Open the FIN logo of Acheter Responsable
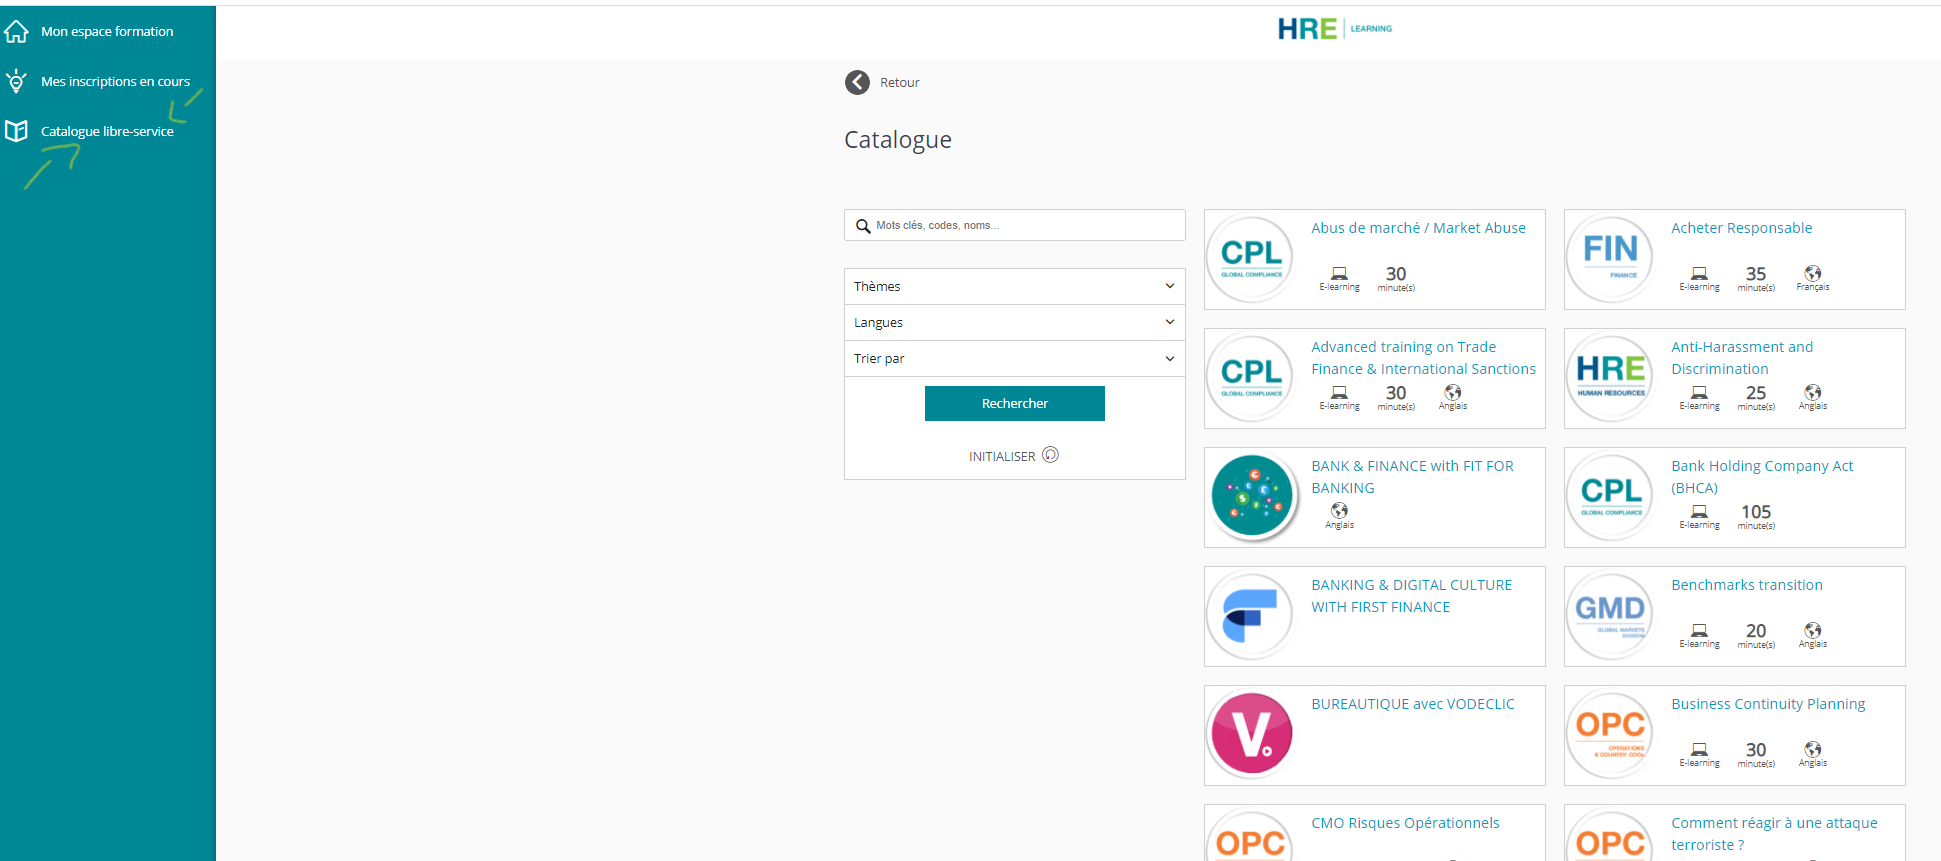Screen dimensions: 1941x861 pyautogui.click(x=1611, y=259)
